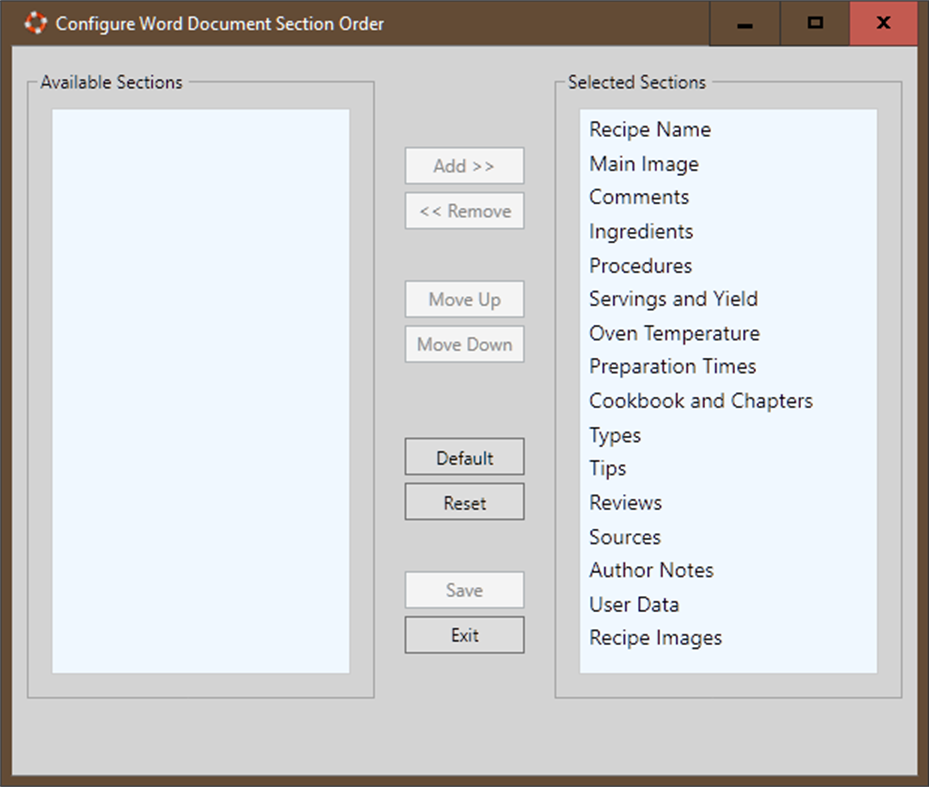Click the application icon in the title bar
Screen dimensions: 929x787
point(35,23)
